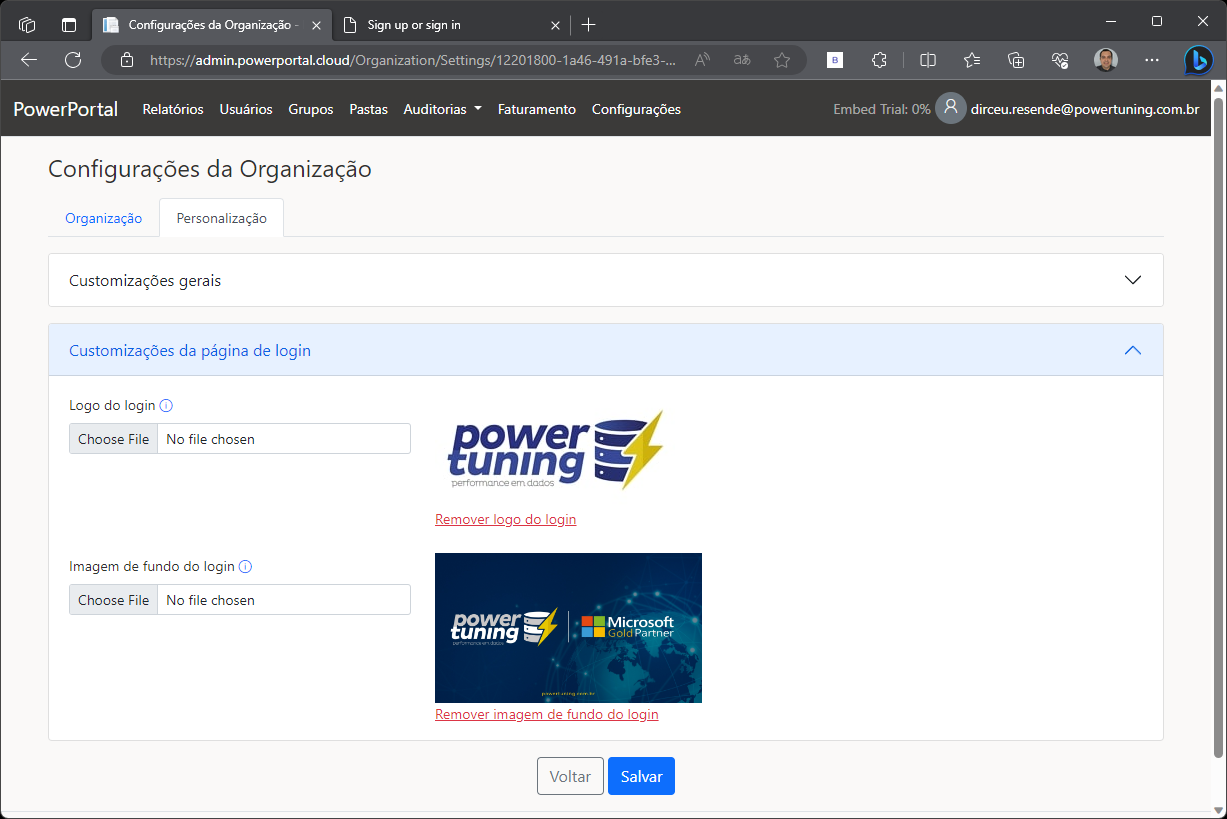
Task: Open the Auditorias dropdown menu
Action: pos(442,109)
